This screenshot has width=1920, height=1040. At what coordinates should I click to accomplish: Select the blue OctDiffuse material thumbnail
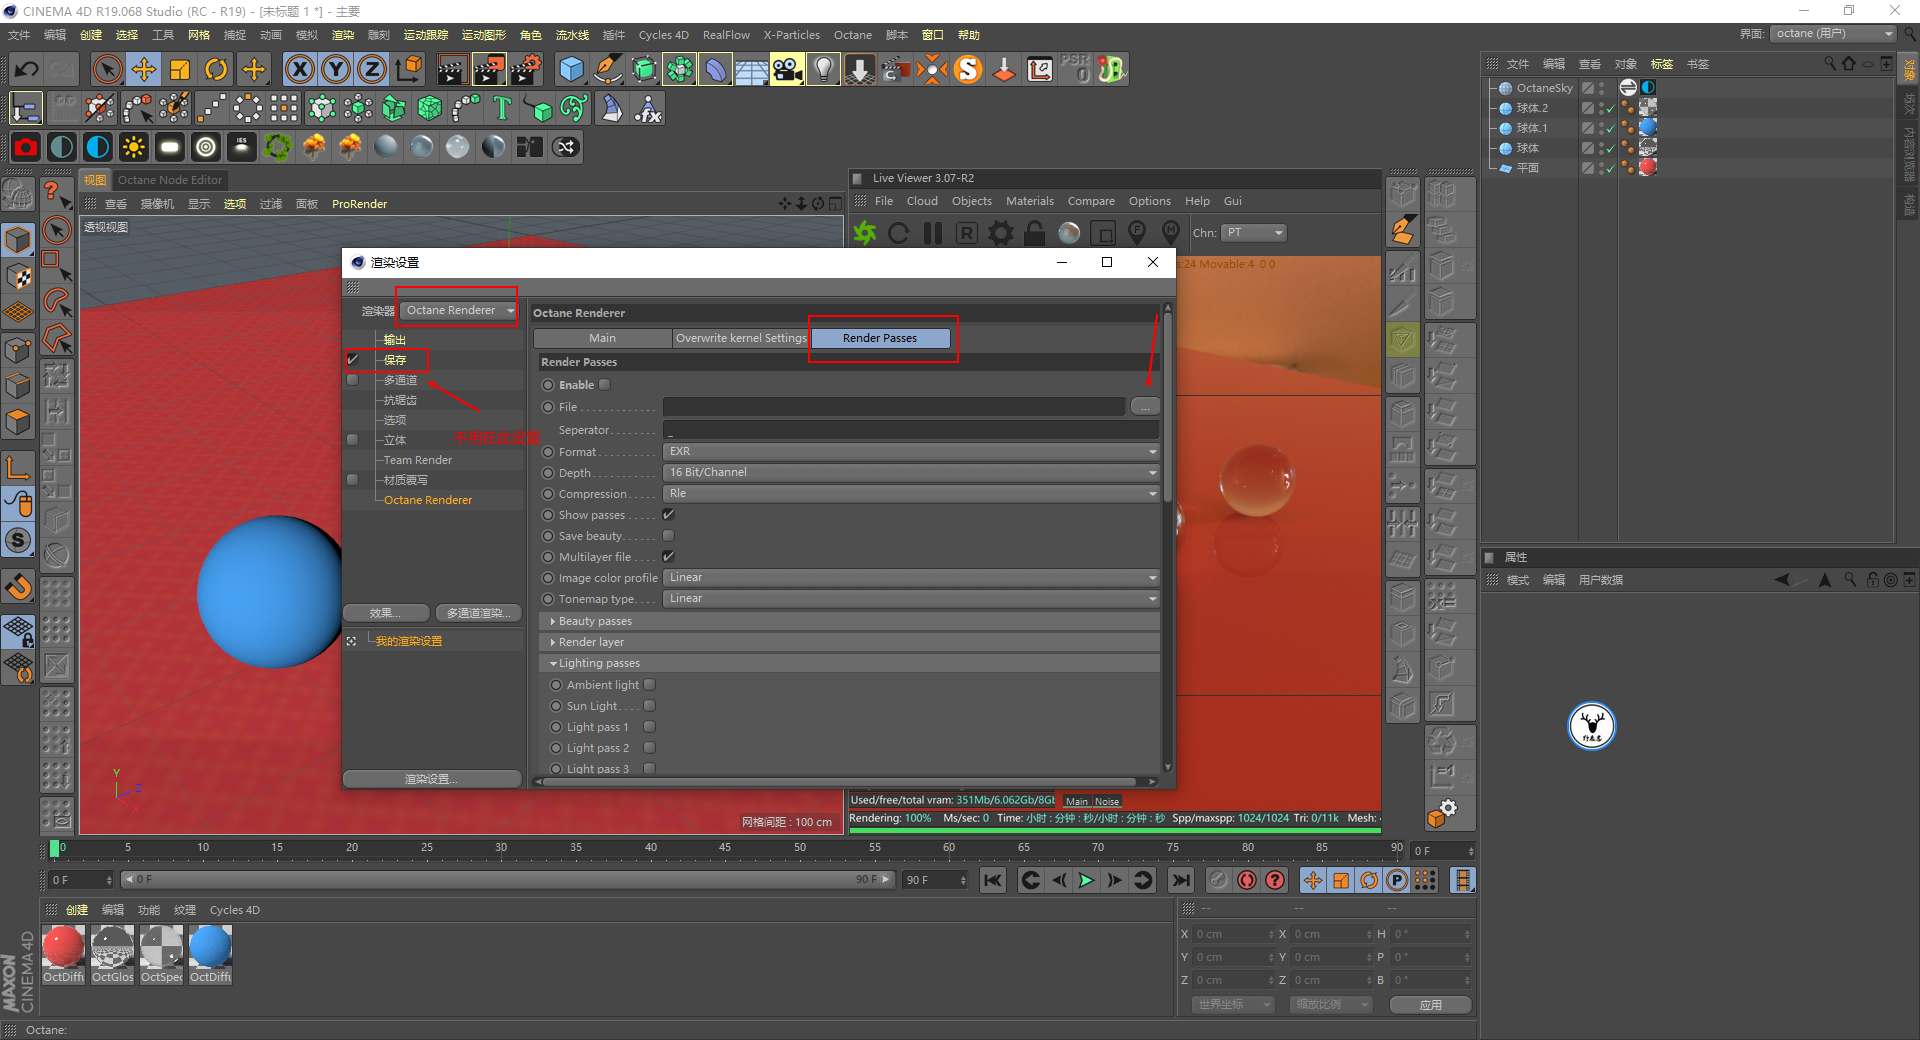210,947
